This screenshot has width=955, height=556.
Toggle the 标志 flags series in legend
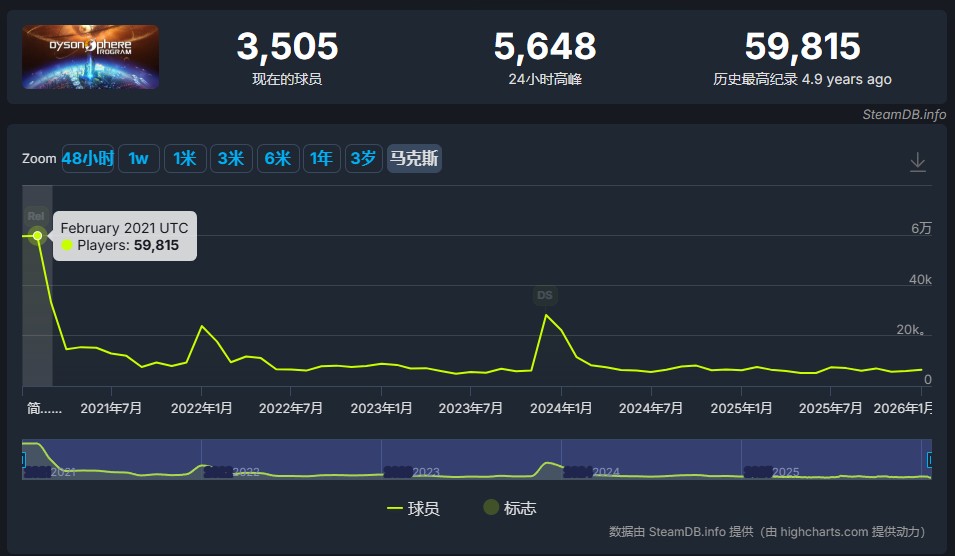(x=509, y=508)
